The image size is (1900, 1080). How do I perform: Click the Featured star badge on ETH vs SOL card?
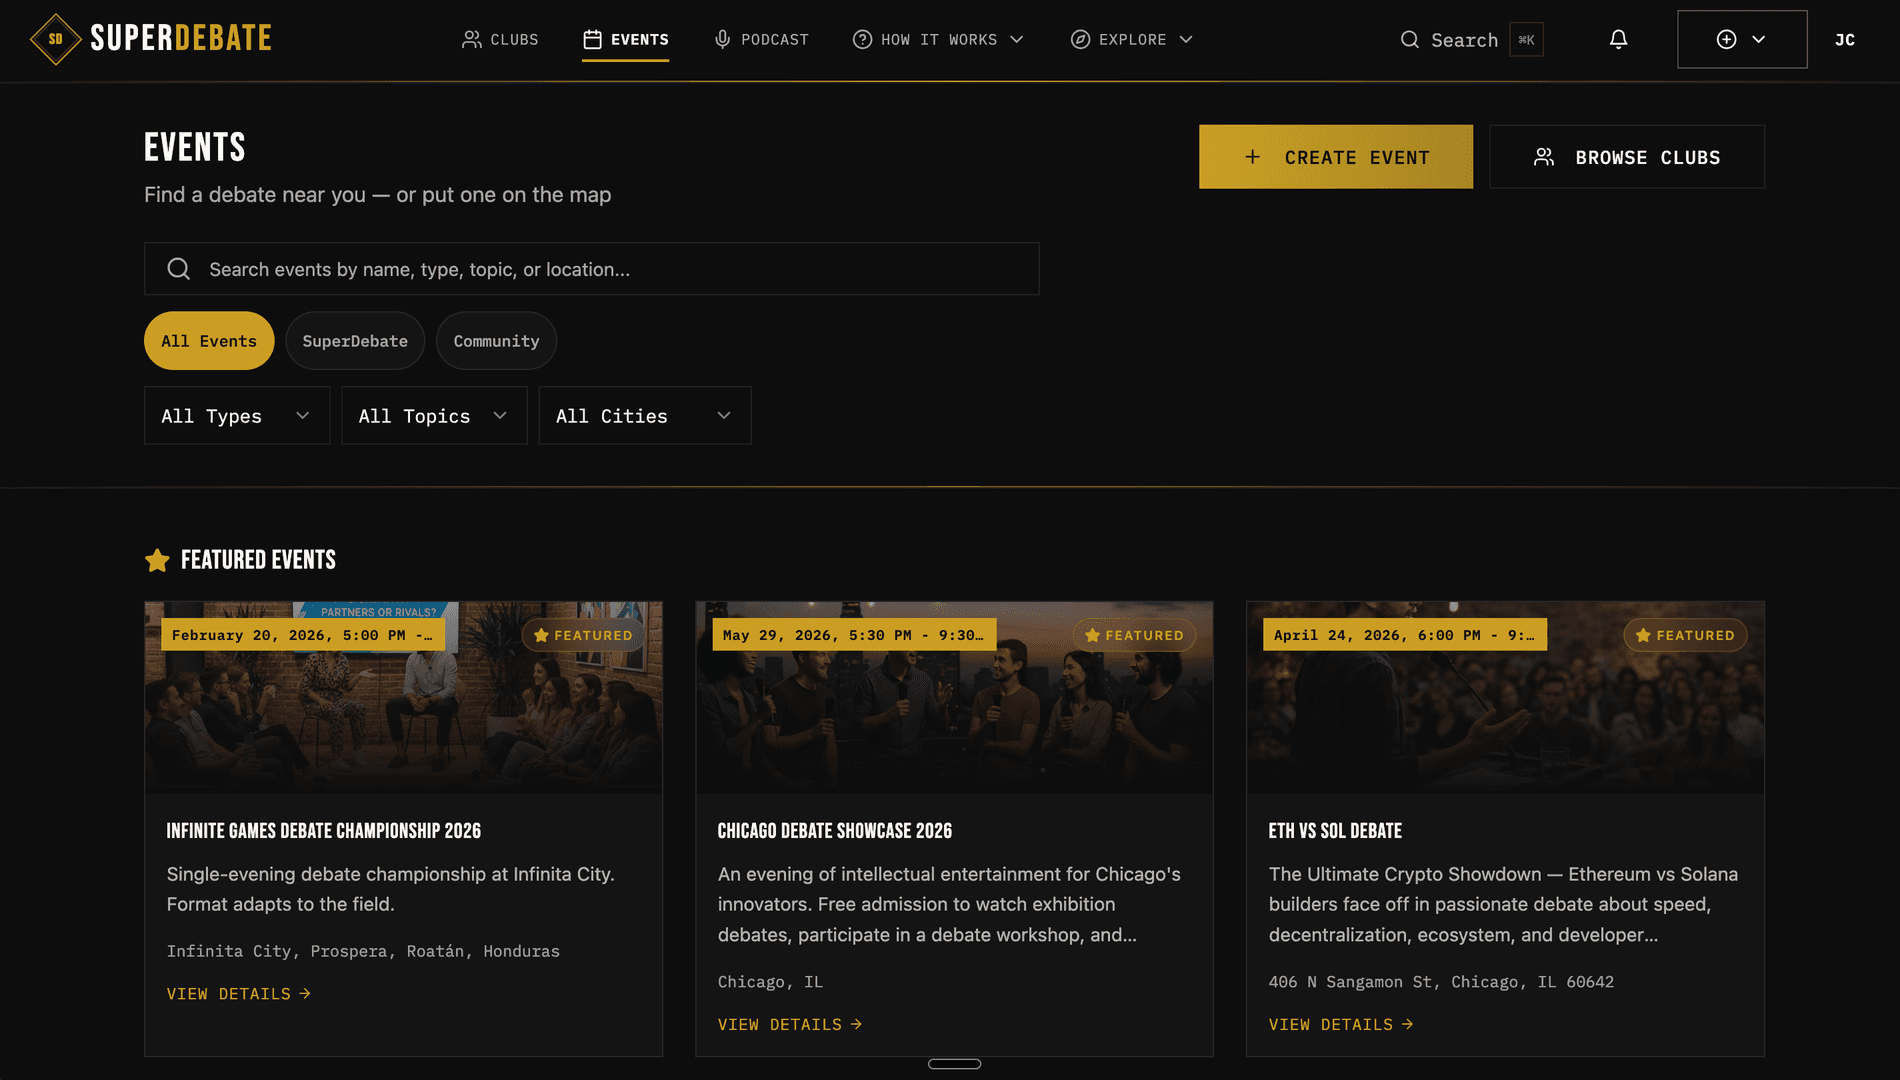click(x=1685, y=635)
